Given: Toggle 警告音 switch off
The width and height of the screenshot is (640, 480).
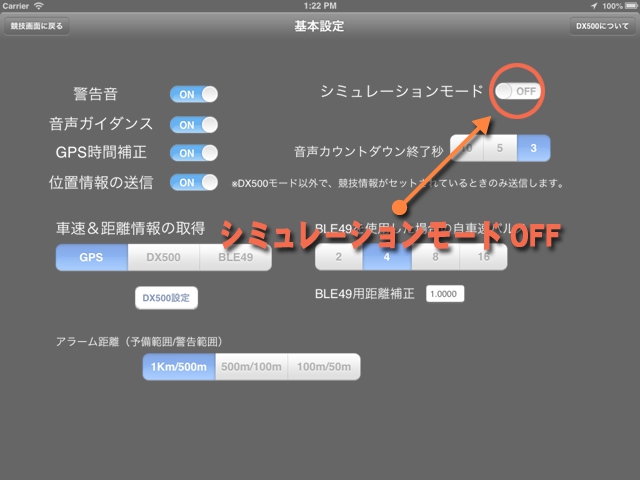Looking at the screenshot, I should [x=193, y=95].
